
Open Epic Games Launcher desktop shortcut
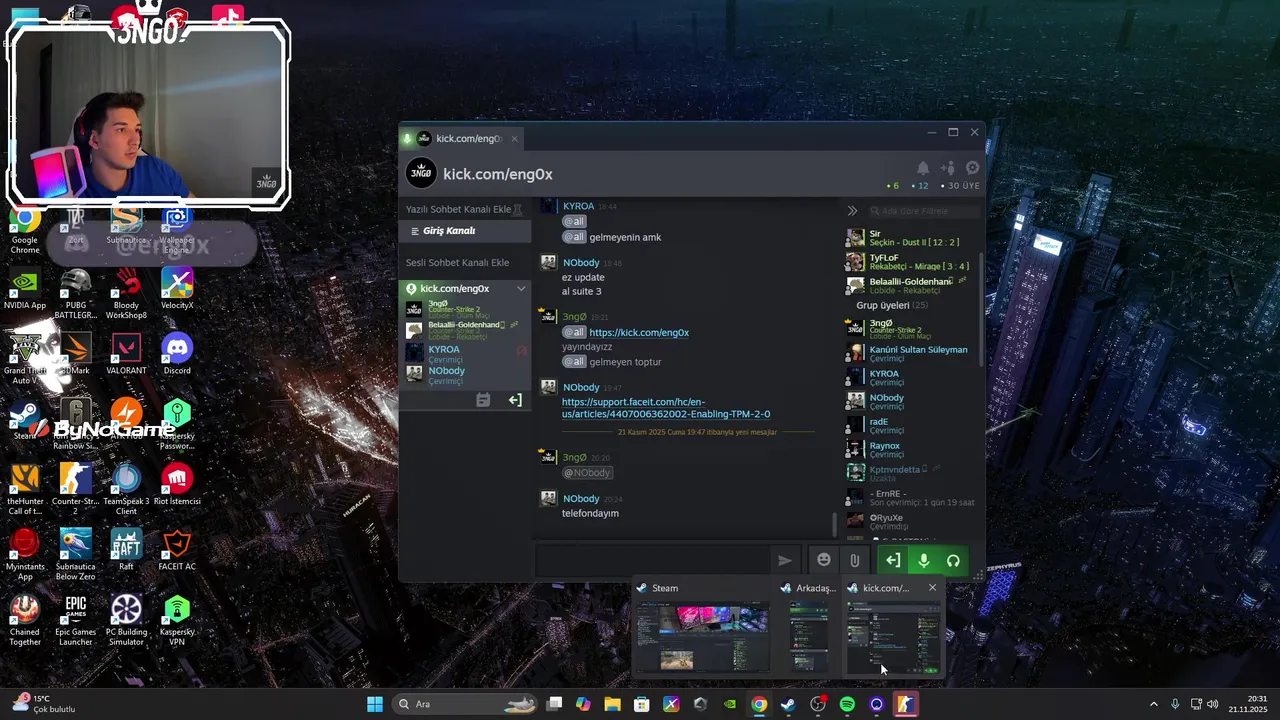click(76, 621)
